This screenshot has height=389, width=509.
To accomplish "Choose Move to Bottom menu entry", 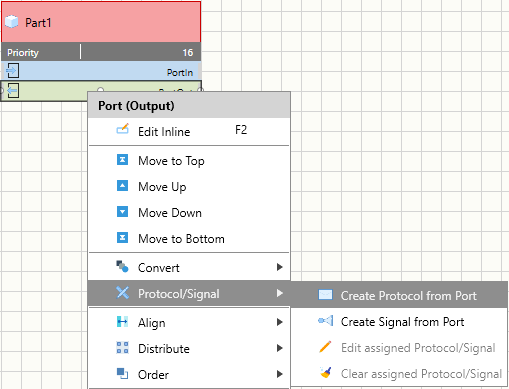I will pos(189,238).
